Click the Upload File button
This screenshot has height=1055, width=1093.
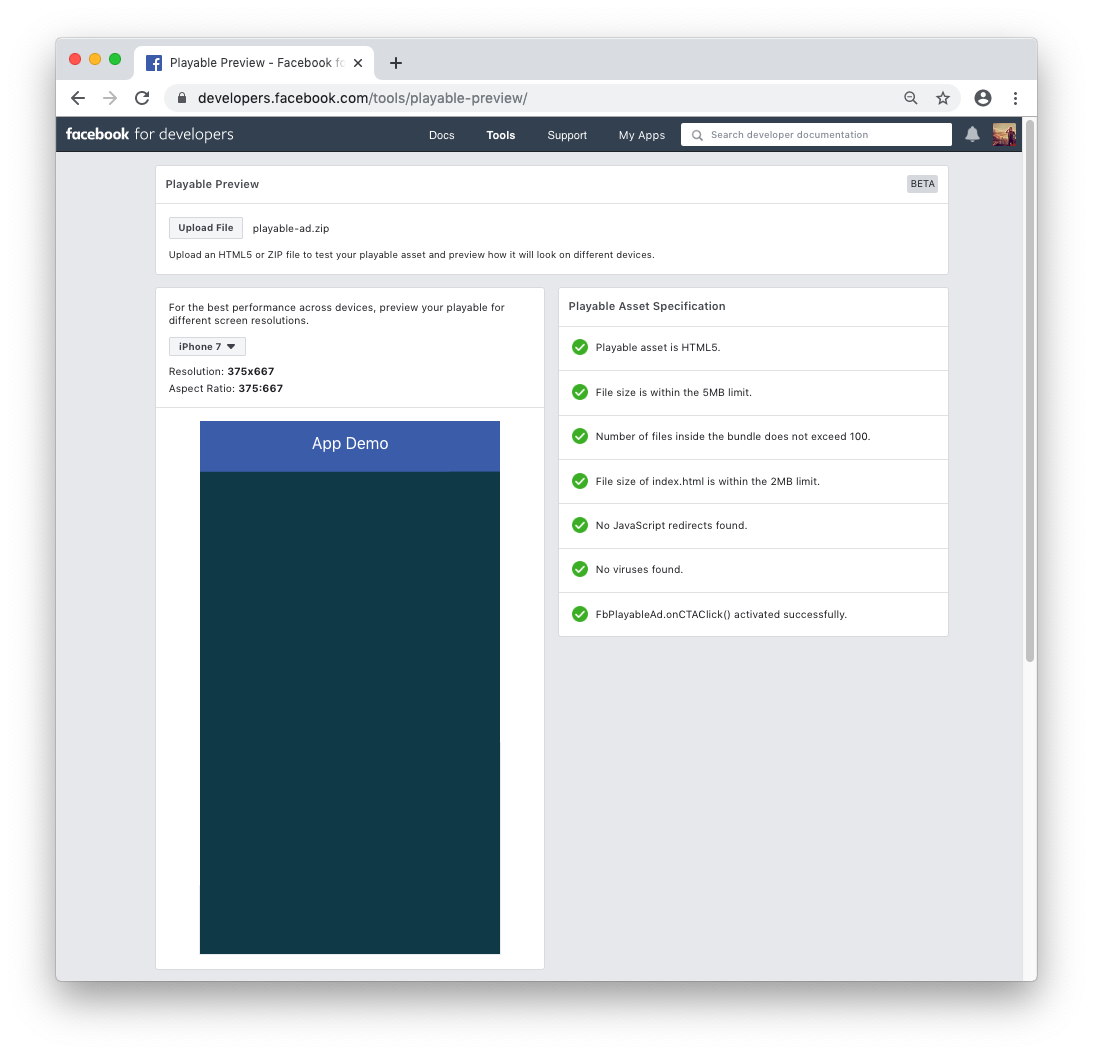point(206,228)
